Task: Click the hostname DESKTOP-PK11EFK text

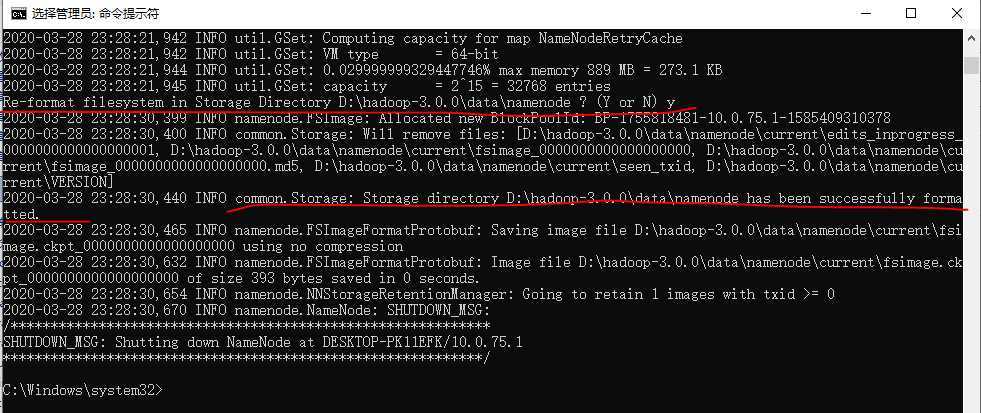Action: point(382,342)
